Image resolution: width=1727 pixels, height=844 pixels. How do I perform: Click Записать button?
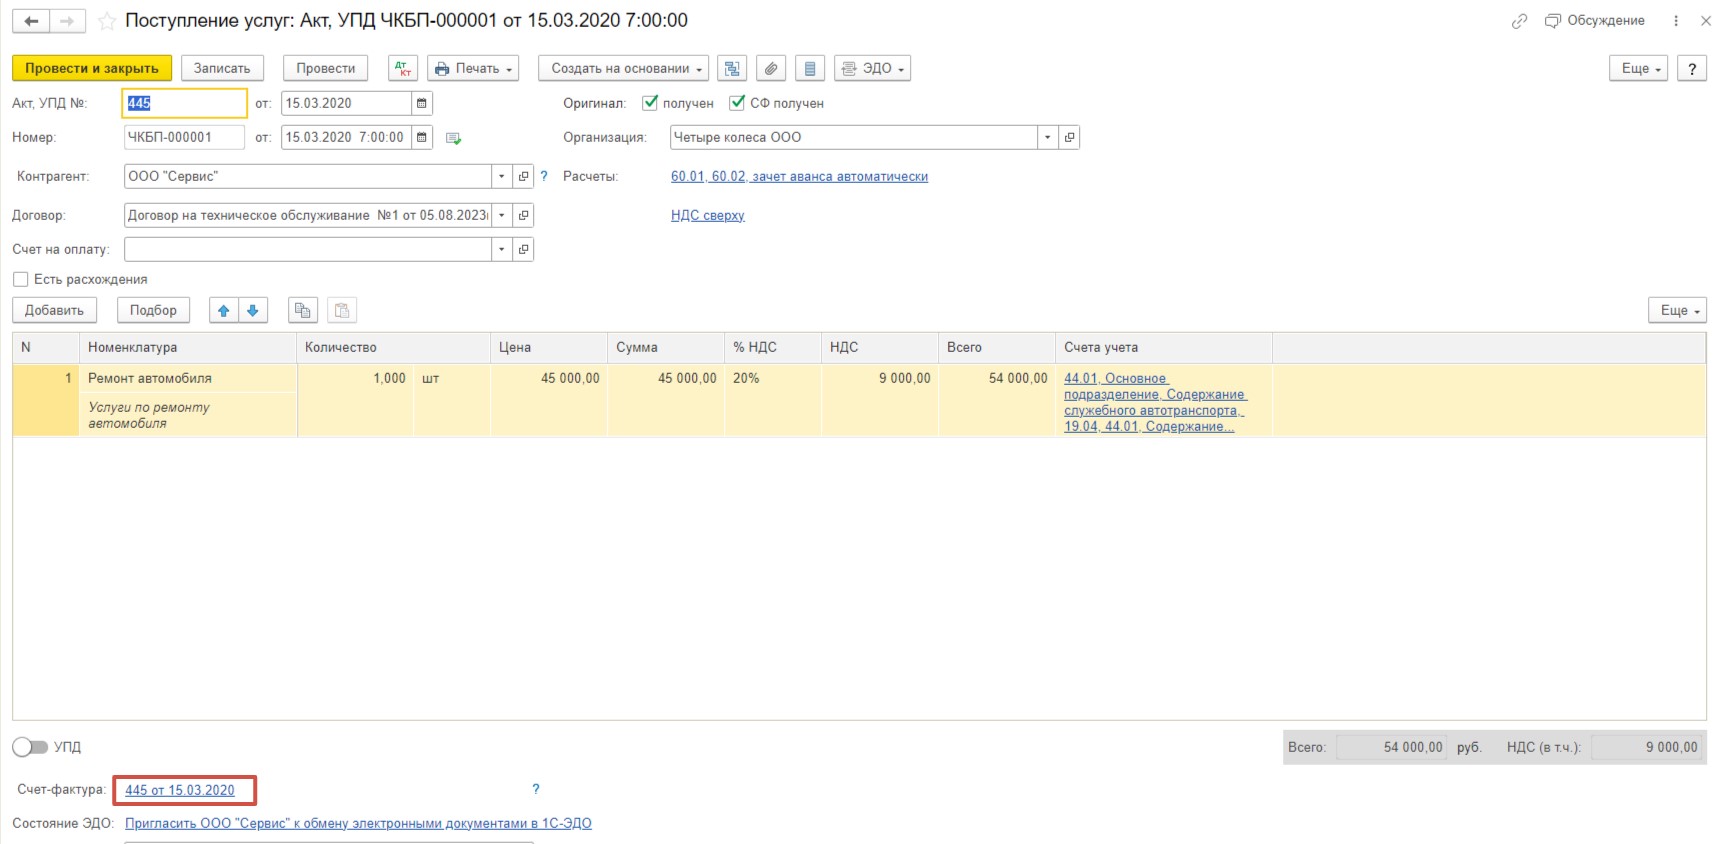pyautogui.click(x=222, y=68)
